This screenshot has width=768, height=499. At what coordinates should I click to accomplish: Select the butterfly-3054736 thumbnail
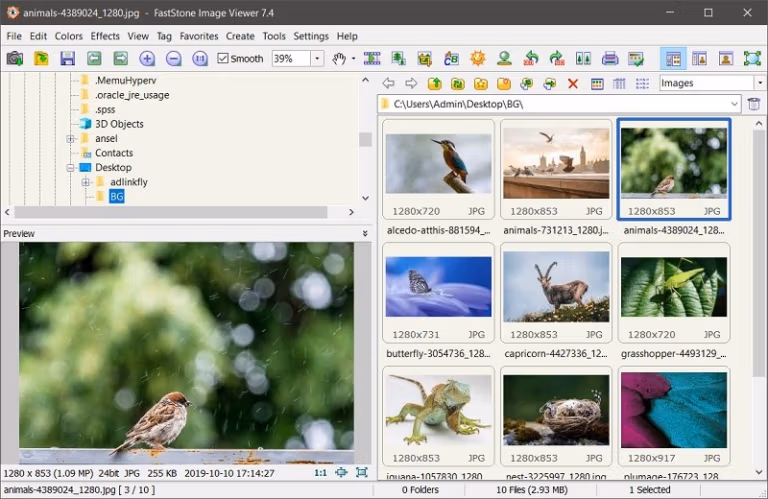[438, 293]
